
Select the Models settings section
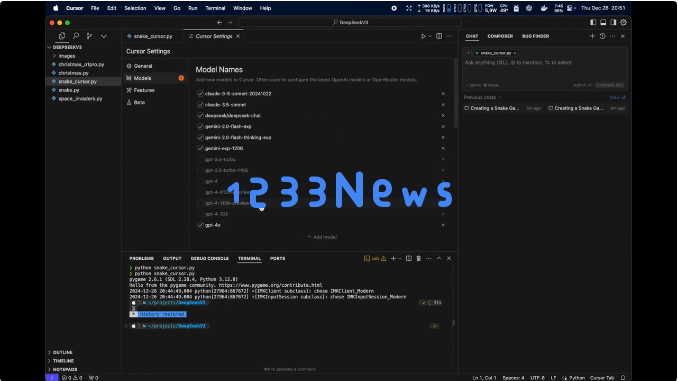point(142,78)
